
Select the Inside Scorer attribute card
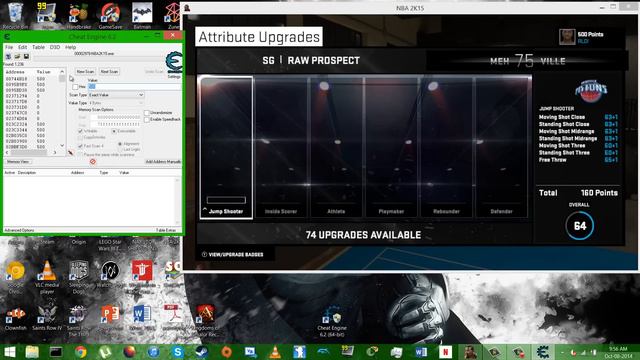281,147
